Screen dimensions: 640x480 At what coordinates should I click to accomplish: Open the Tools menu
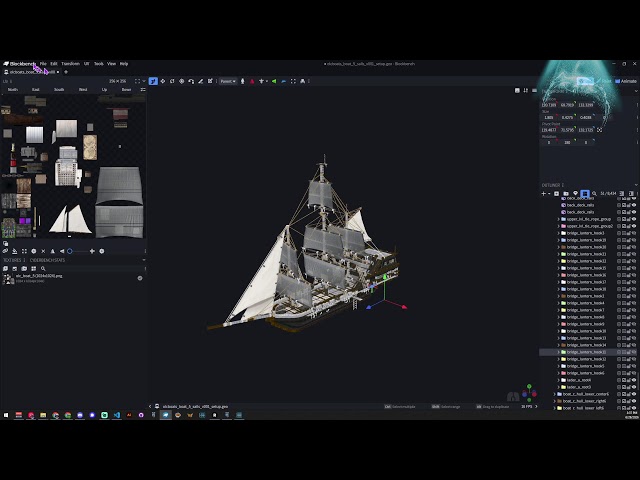point(99,64)
